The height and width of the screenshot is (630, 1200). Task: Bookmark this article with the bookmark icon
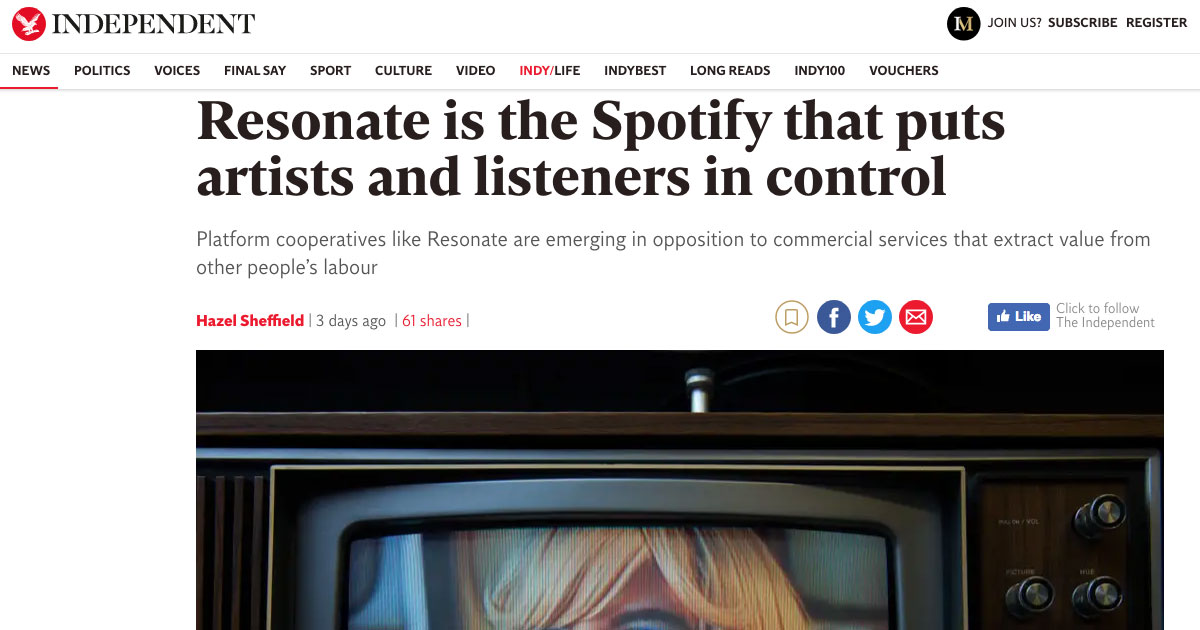[792, 318]
